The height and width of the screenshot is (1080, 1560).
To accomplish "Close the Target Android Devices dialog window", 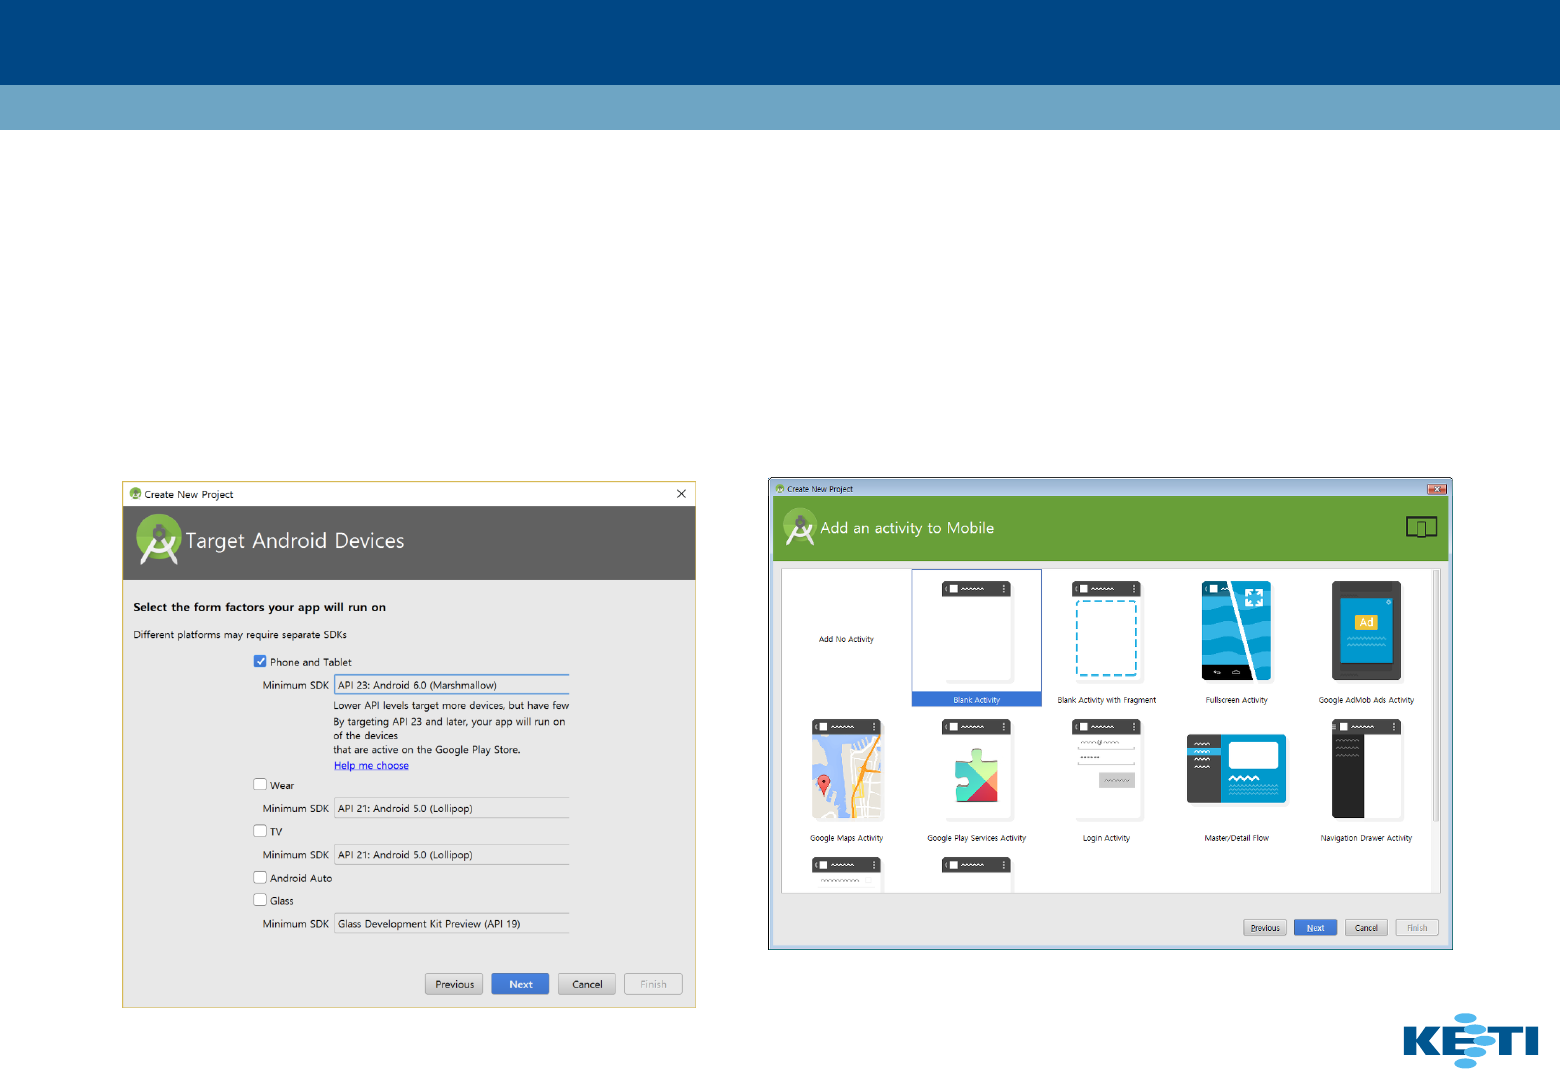I will coord(681,494).
